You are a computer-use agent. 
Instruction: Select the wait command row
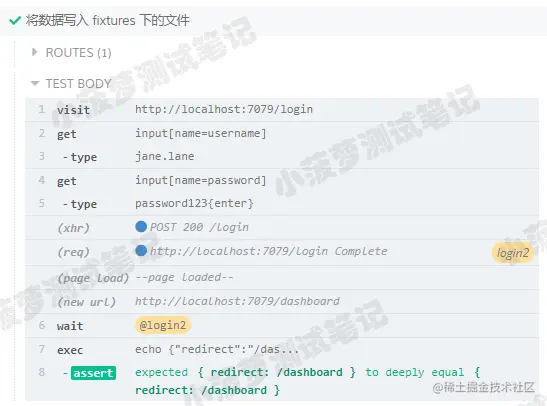[x=282, y=325]
